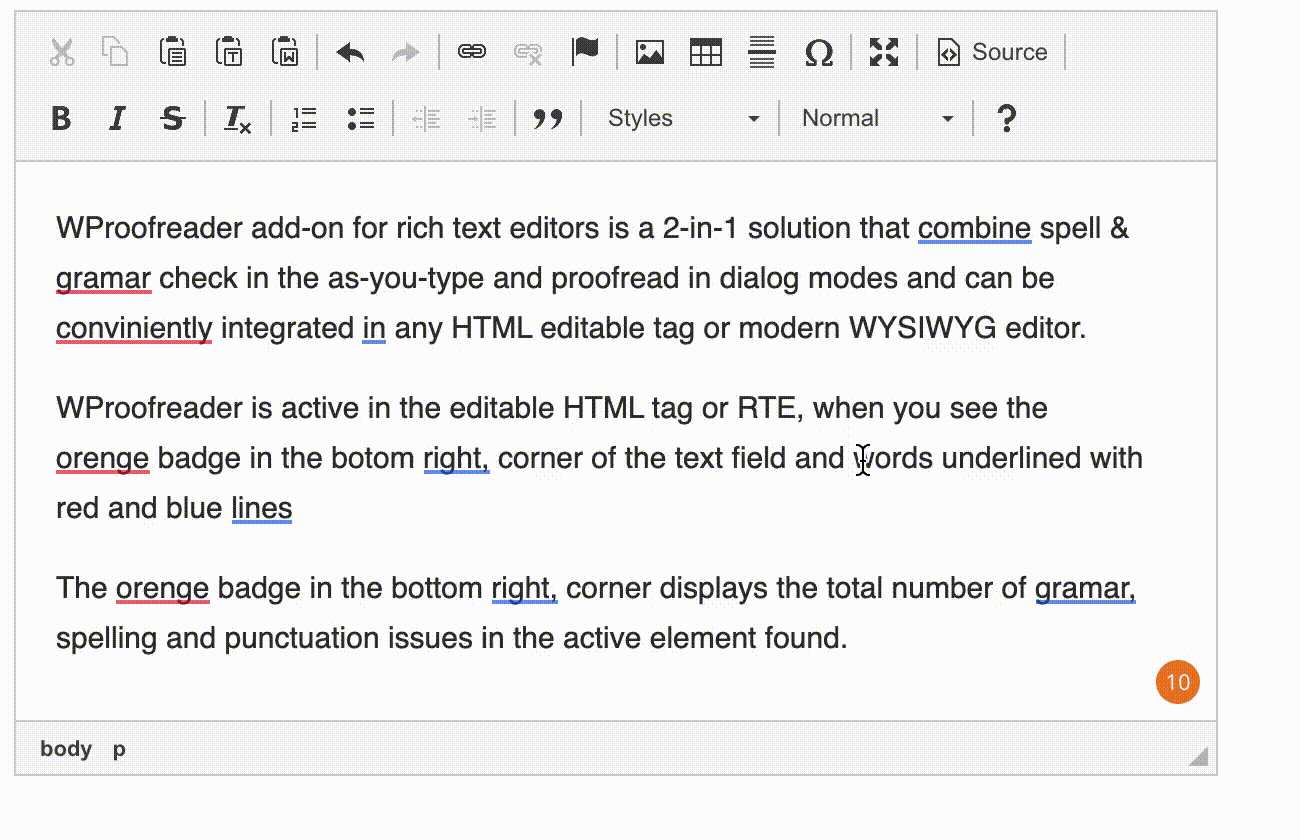The height and width of the screenshot is (840, 1300).
Task: Insert a hyperlink with Link icon
Action: tap(472, 52)
